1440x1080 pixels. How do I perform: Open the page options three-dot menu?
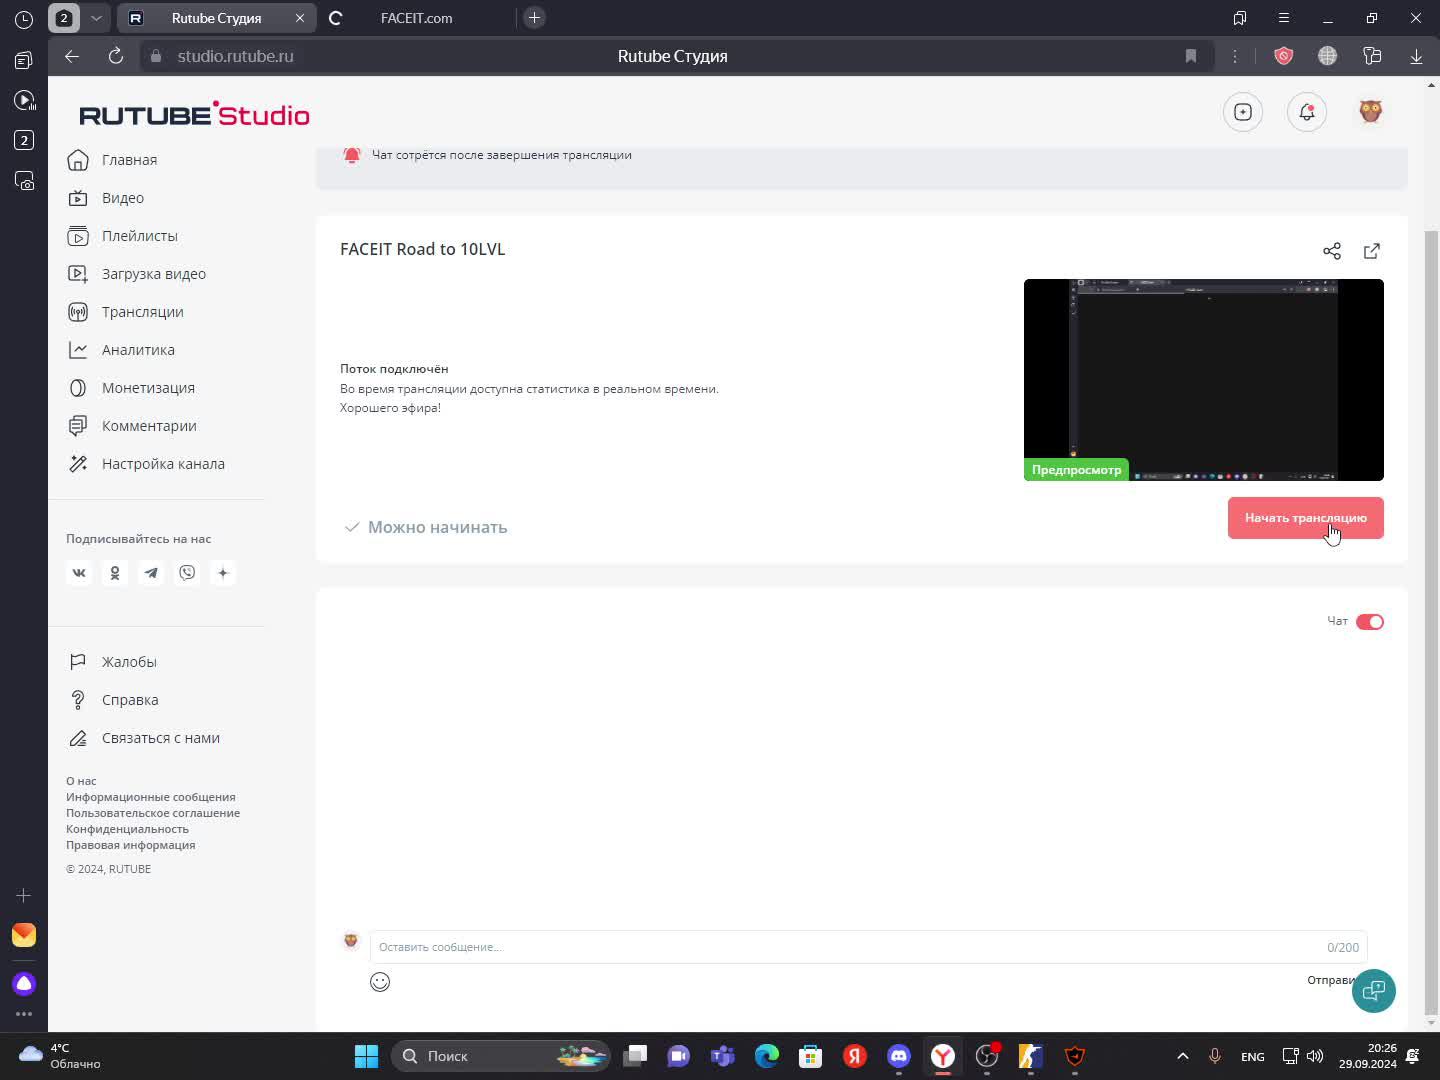tap(1236, 56)
